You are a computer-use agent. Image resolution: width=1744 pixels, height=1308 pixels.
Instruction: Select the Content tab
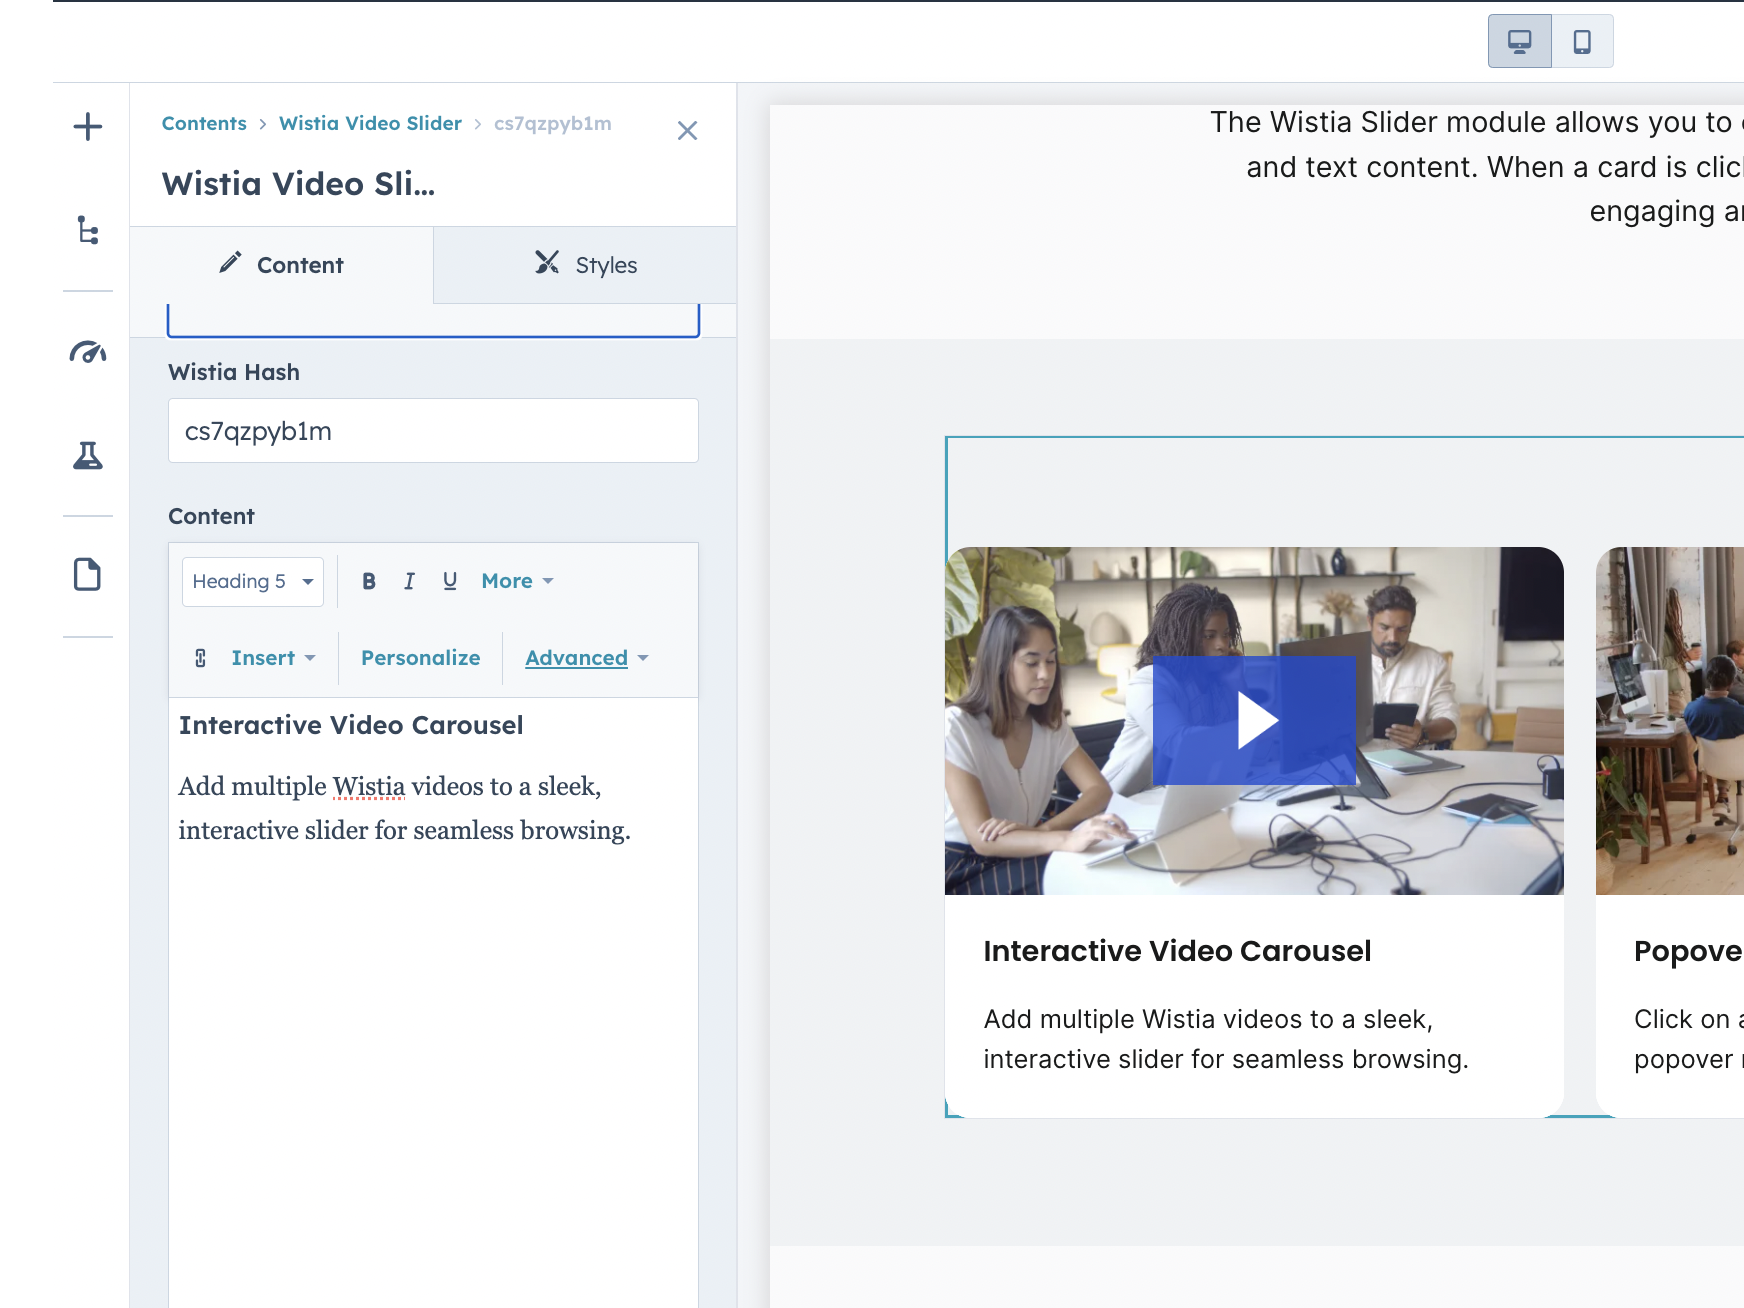[x=281, y=265]
